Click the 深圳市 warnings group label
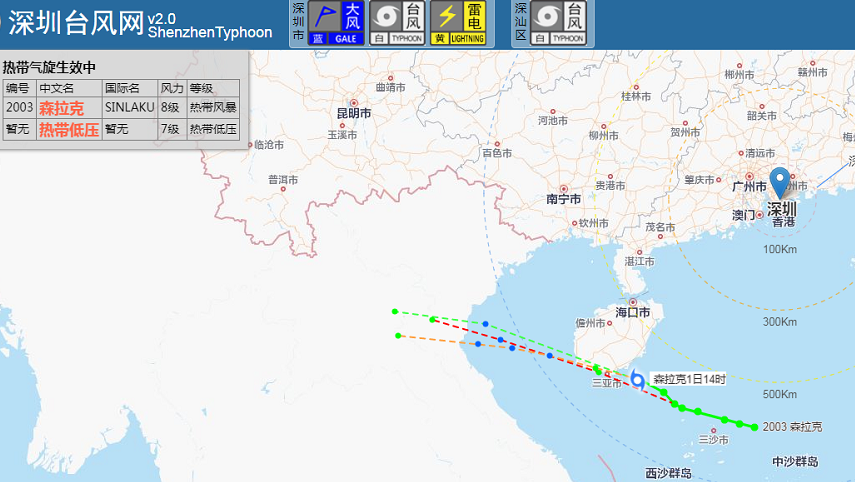Viewport: 855px width, 482px height. tap(298, 23)
